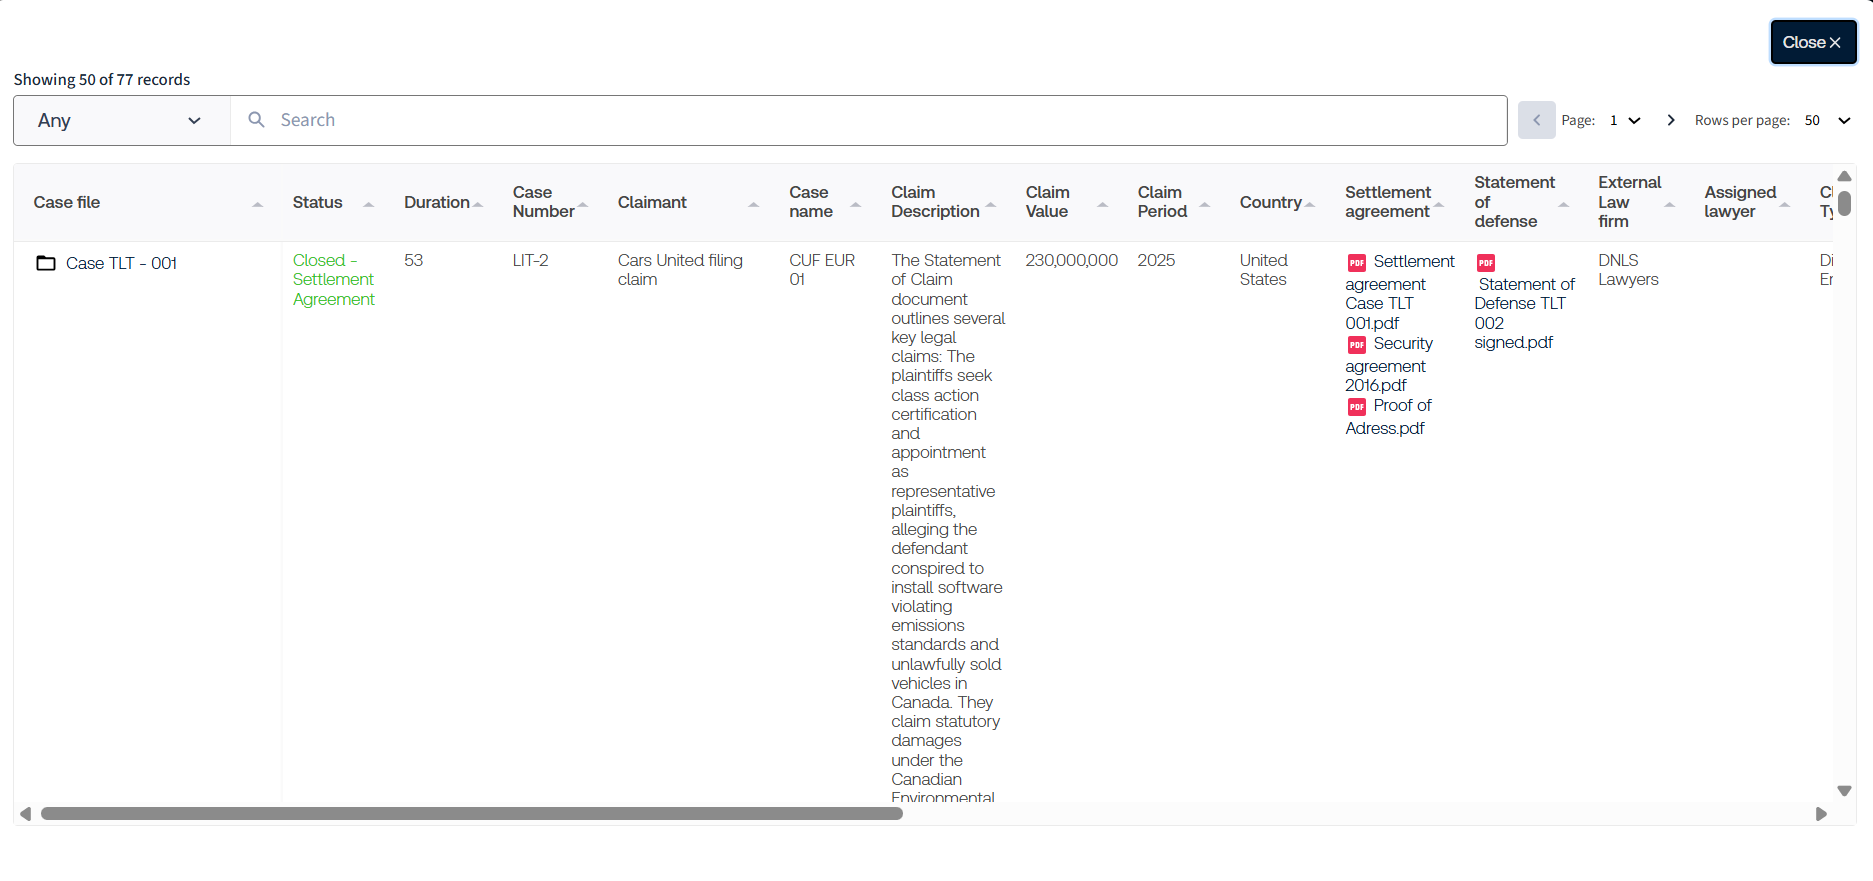Click the vertical scrollbar thumb
Image resolution: width=1873 pixels, height=881 pixels.
click(1844, 203)
